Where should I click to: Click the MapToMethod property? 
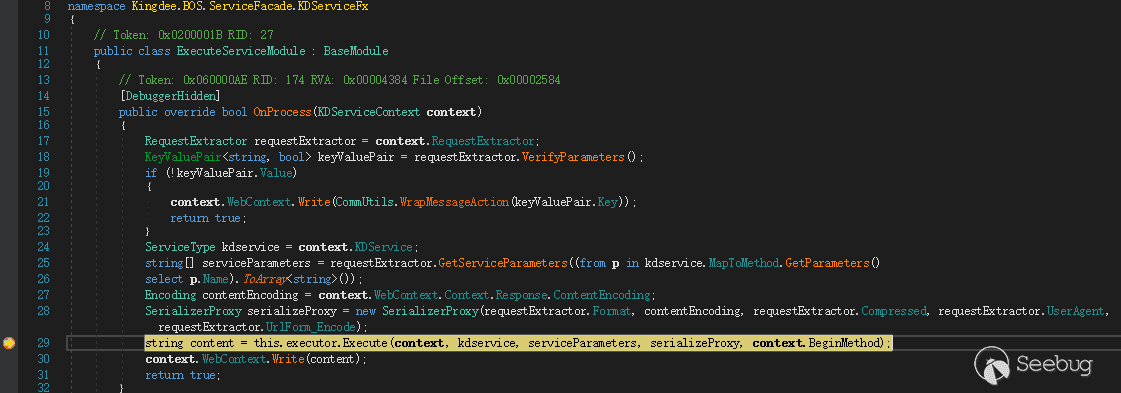click(x=743, y=263)
